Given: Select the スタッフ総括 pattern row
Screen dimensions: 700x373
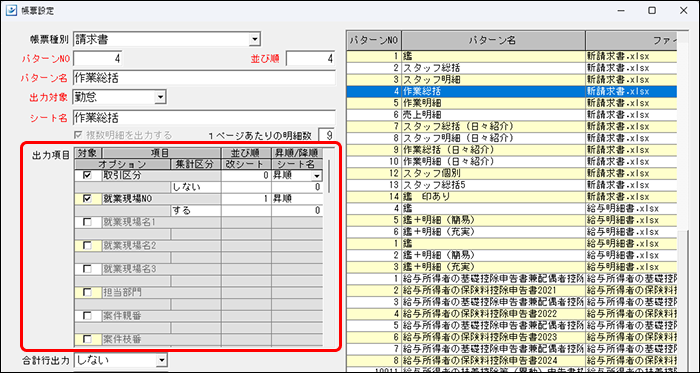Looking at the screenshot, I should click(512, 68).
